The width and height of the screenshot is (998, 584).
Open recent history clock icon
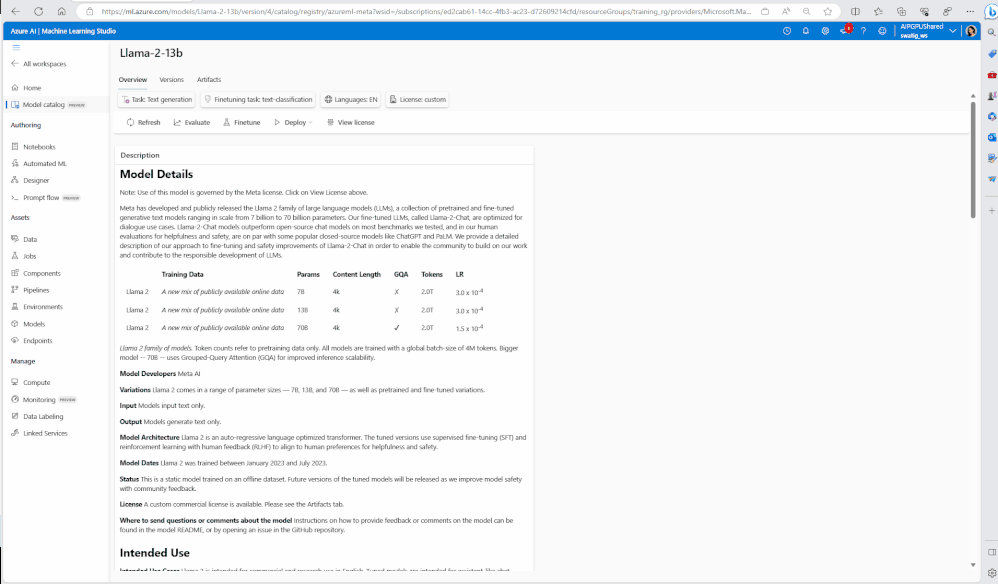[x=787, y=31]
